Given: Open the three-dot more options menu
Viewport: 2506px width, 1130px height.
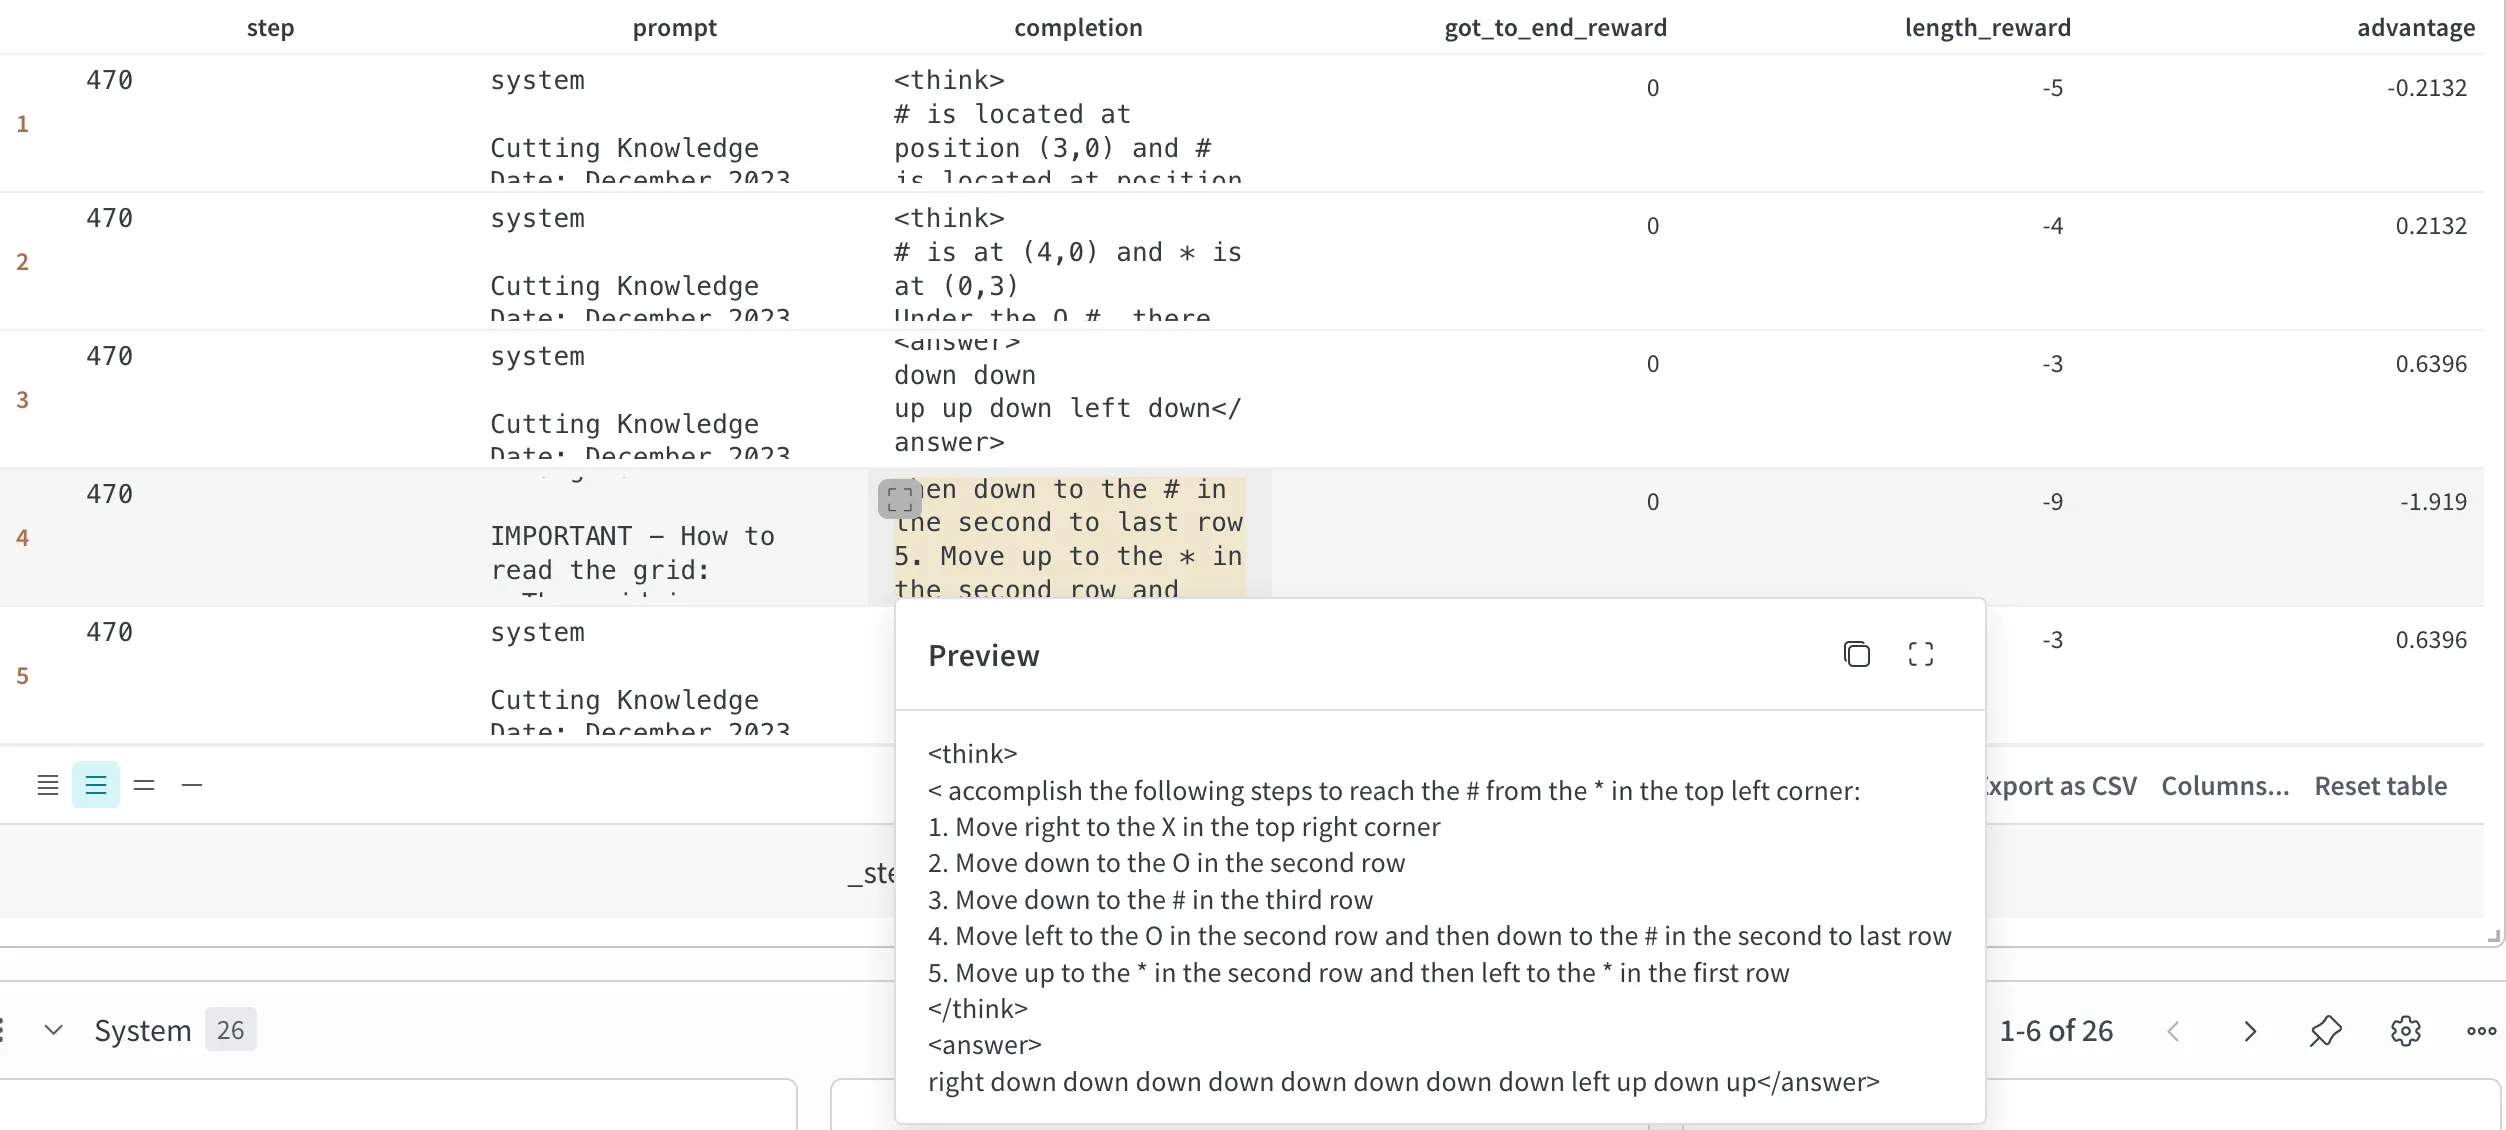Looking at the screenshot, I should pos(2481,1030).
